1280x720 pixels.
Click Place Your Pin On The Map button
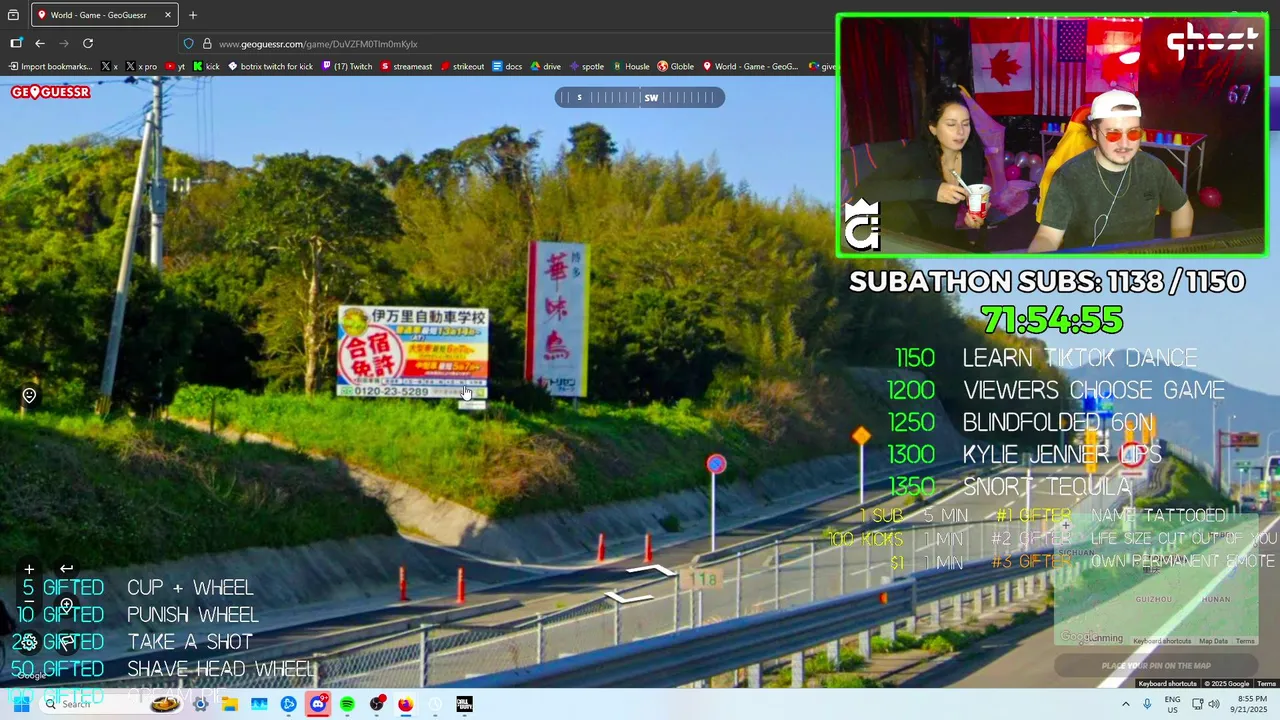click(x=1156, y=666)
